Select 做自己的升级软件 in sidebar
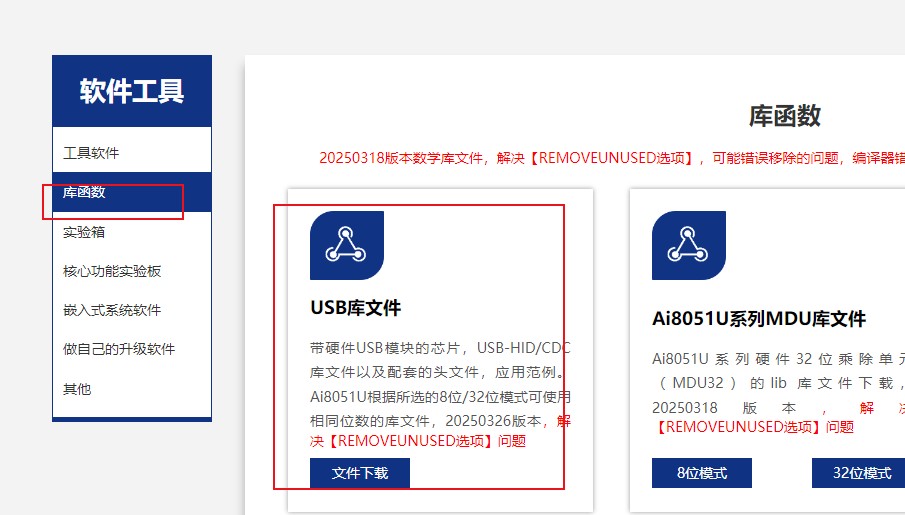This screenshot has width=905, height=515. tap(119, 349)
